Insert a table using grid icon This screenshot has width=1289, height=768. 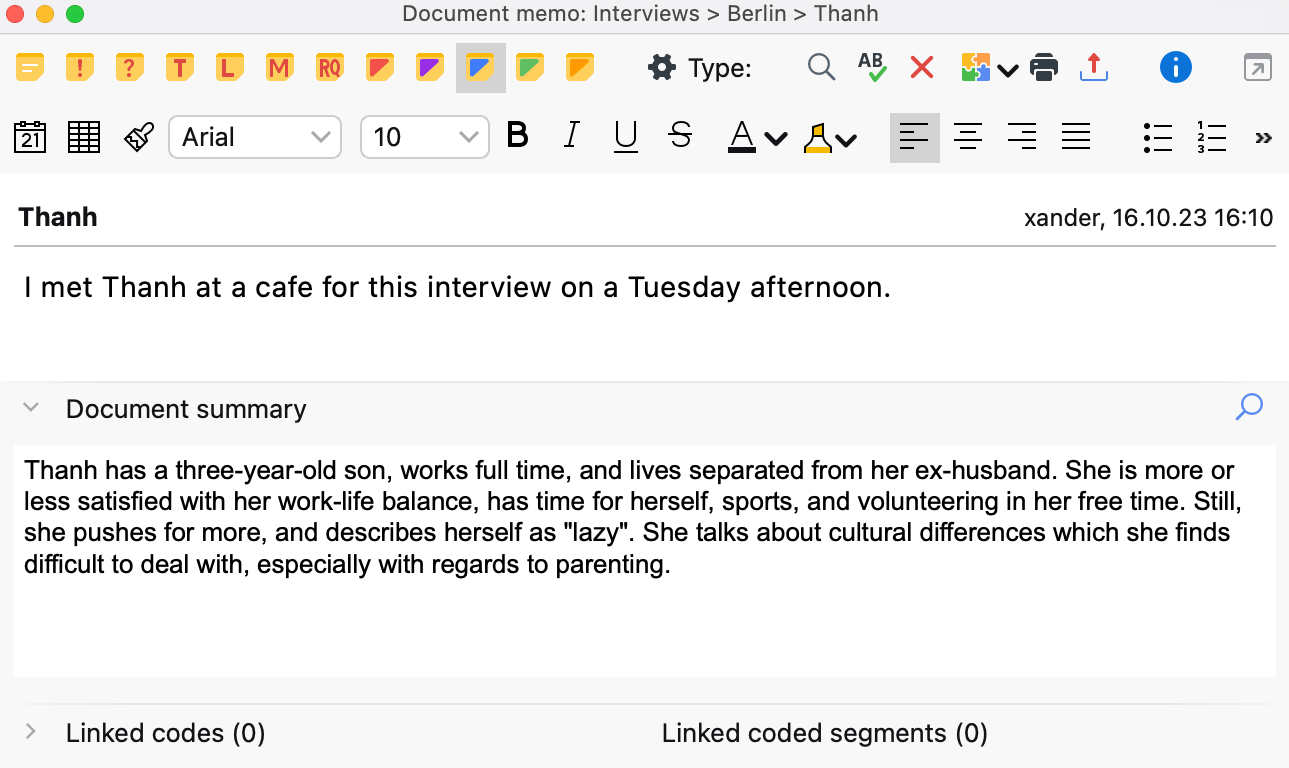[x=84, y=137]
